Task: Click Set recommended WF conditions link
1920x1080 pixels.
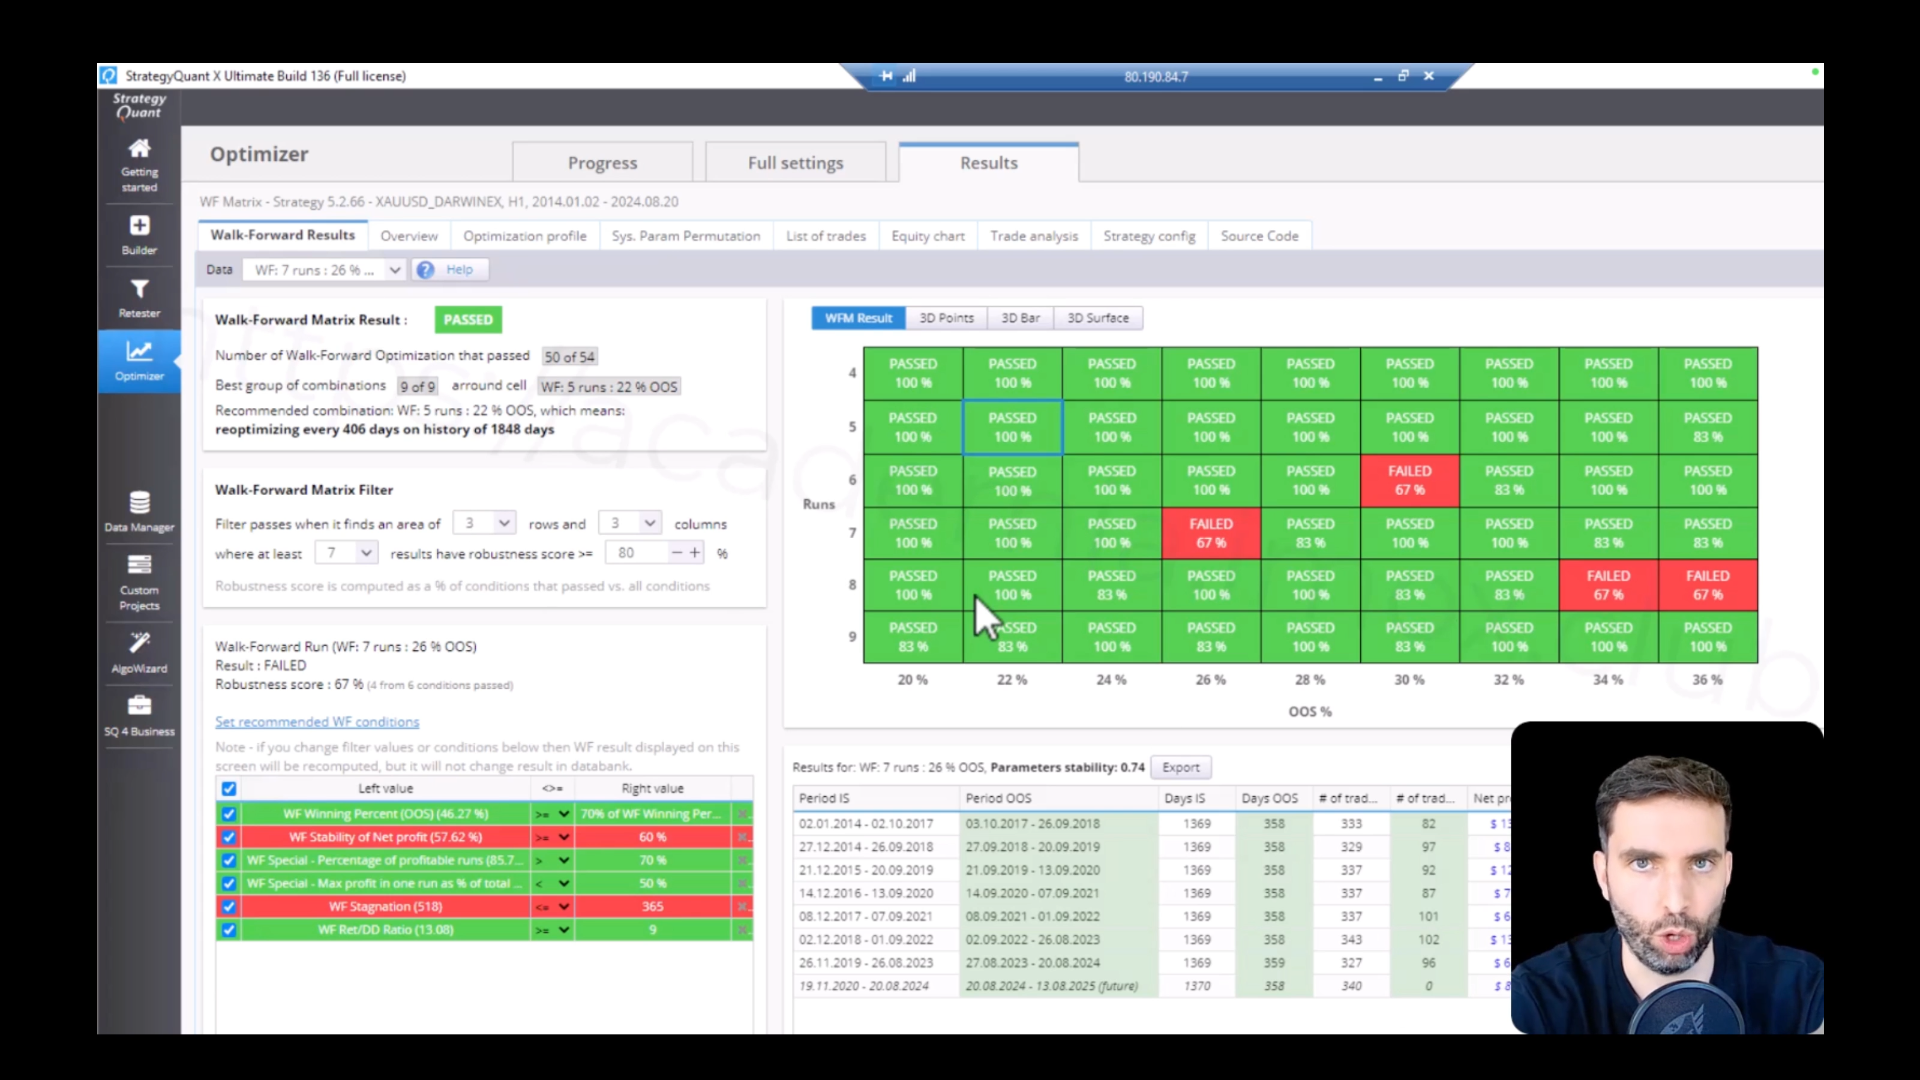Action: 317,722
